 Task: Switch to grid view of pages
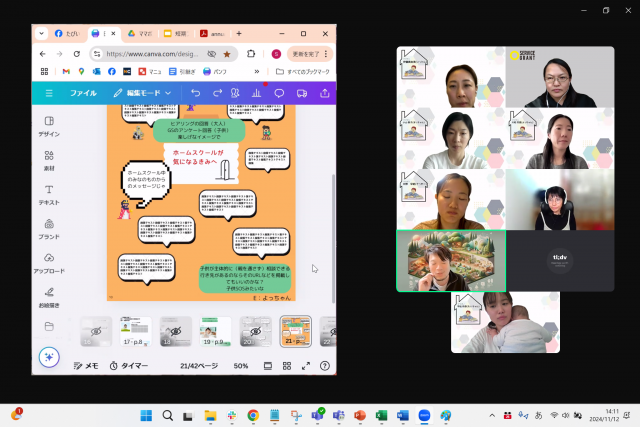(x=287, y=366)
